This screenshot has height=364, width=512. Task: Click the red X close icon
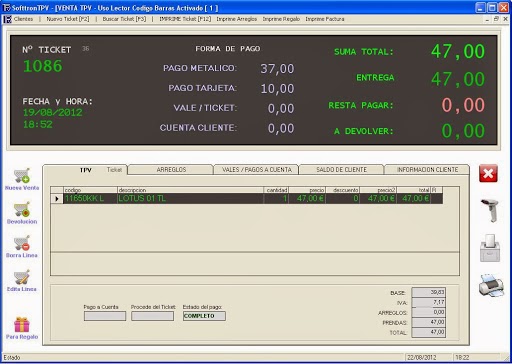[x=488, y=173]
